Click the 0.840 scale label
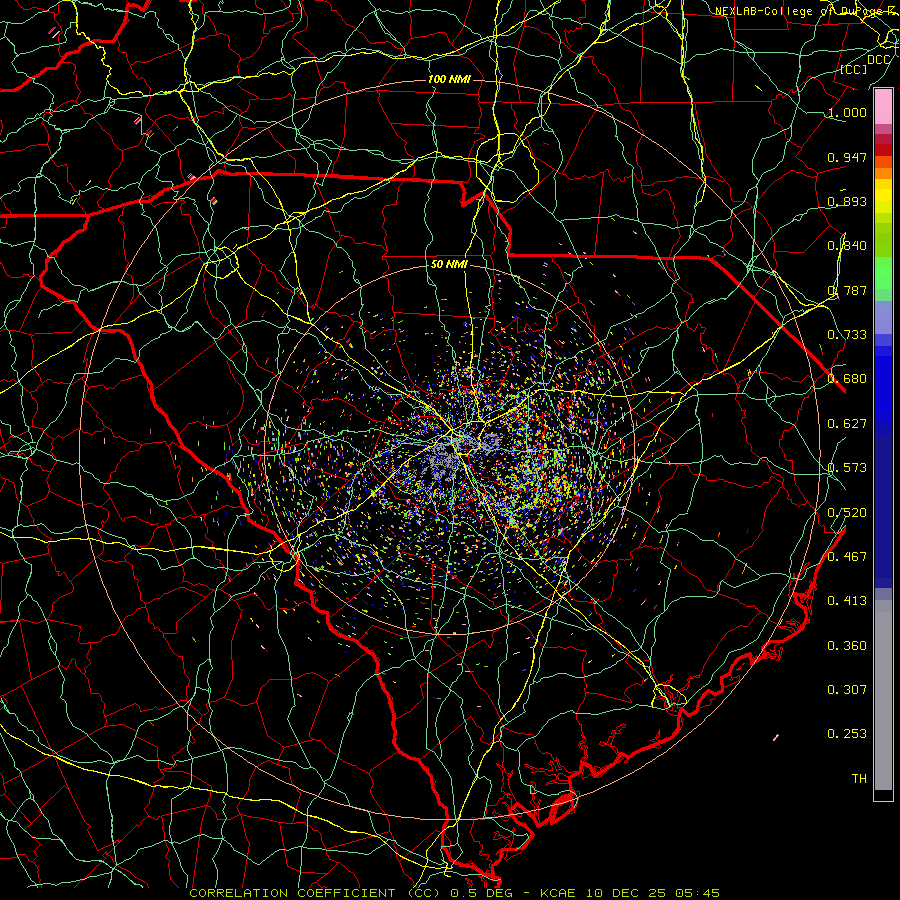The height and width of the screenshot is (900, 900). click(x=847, y=245)
